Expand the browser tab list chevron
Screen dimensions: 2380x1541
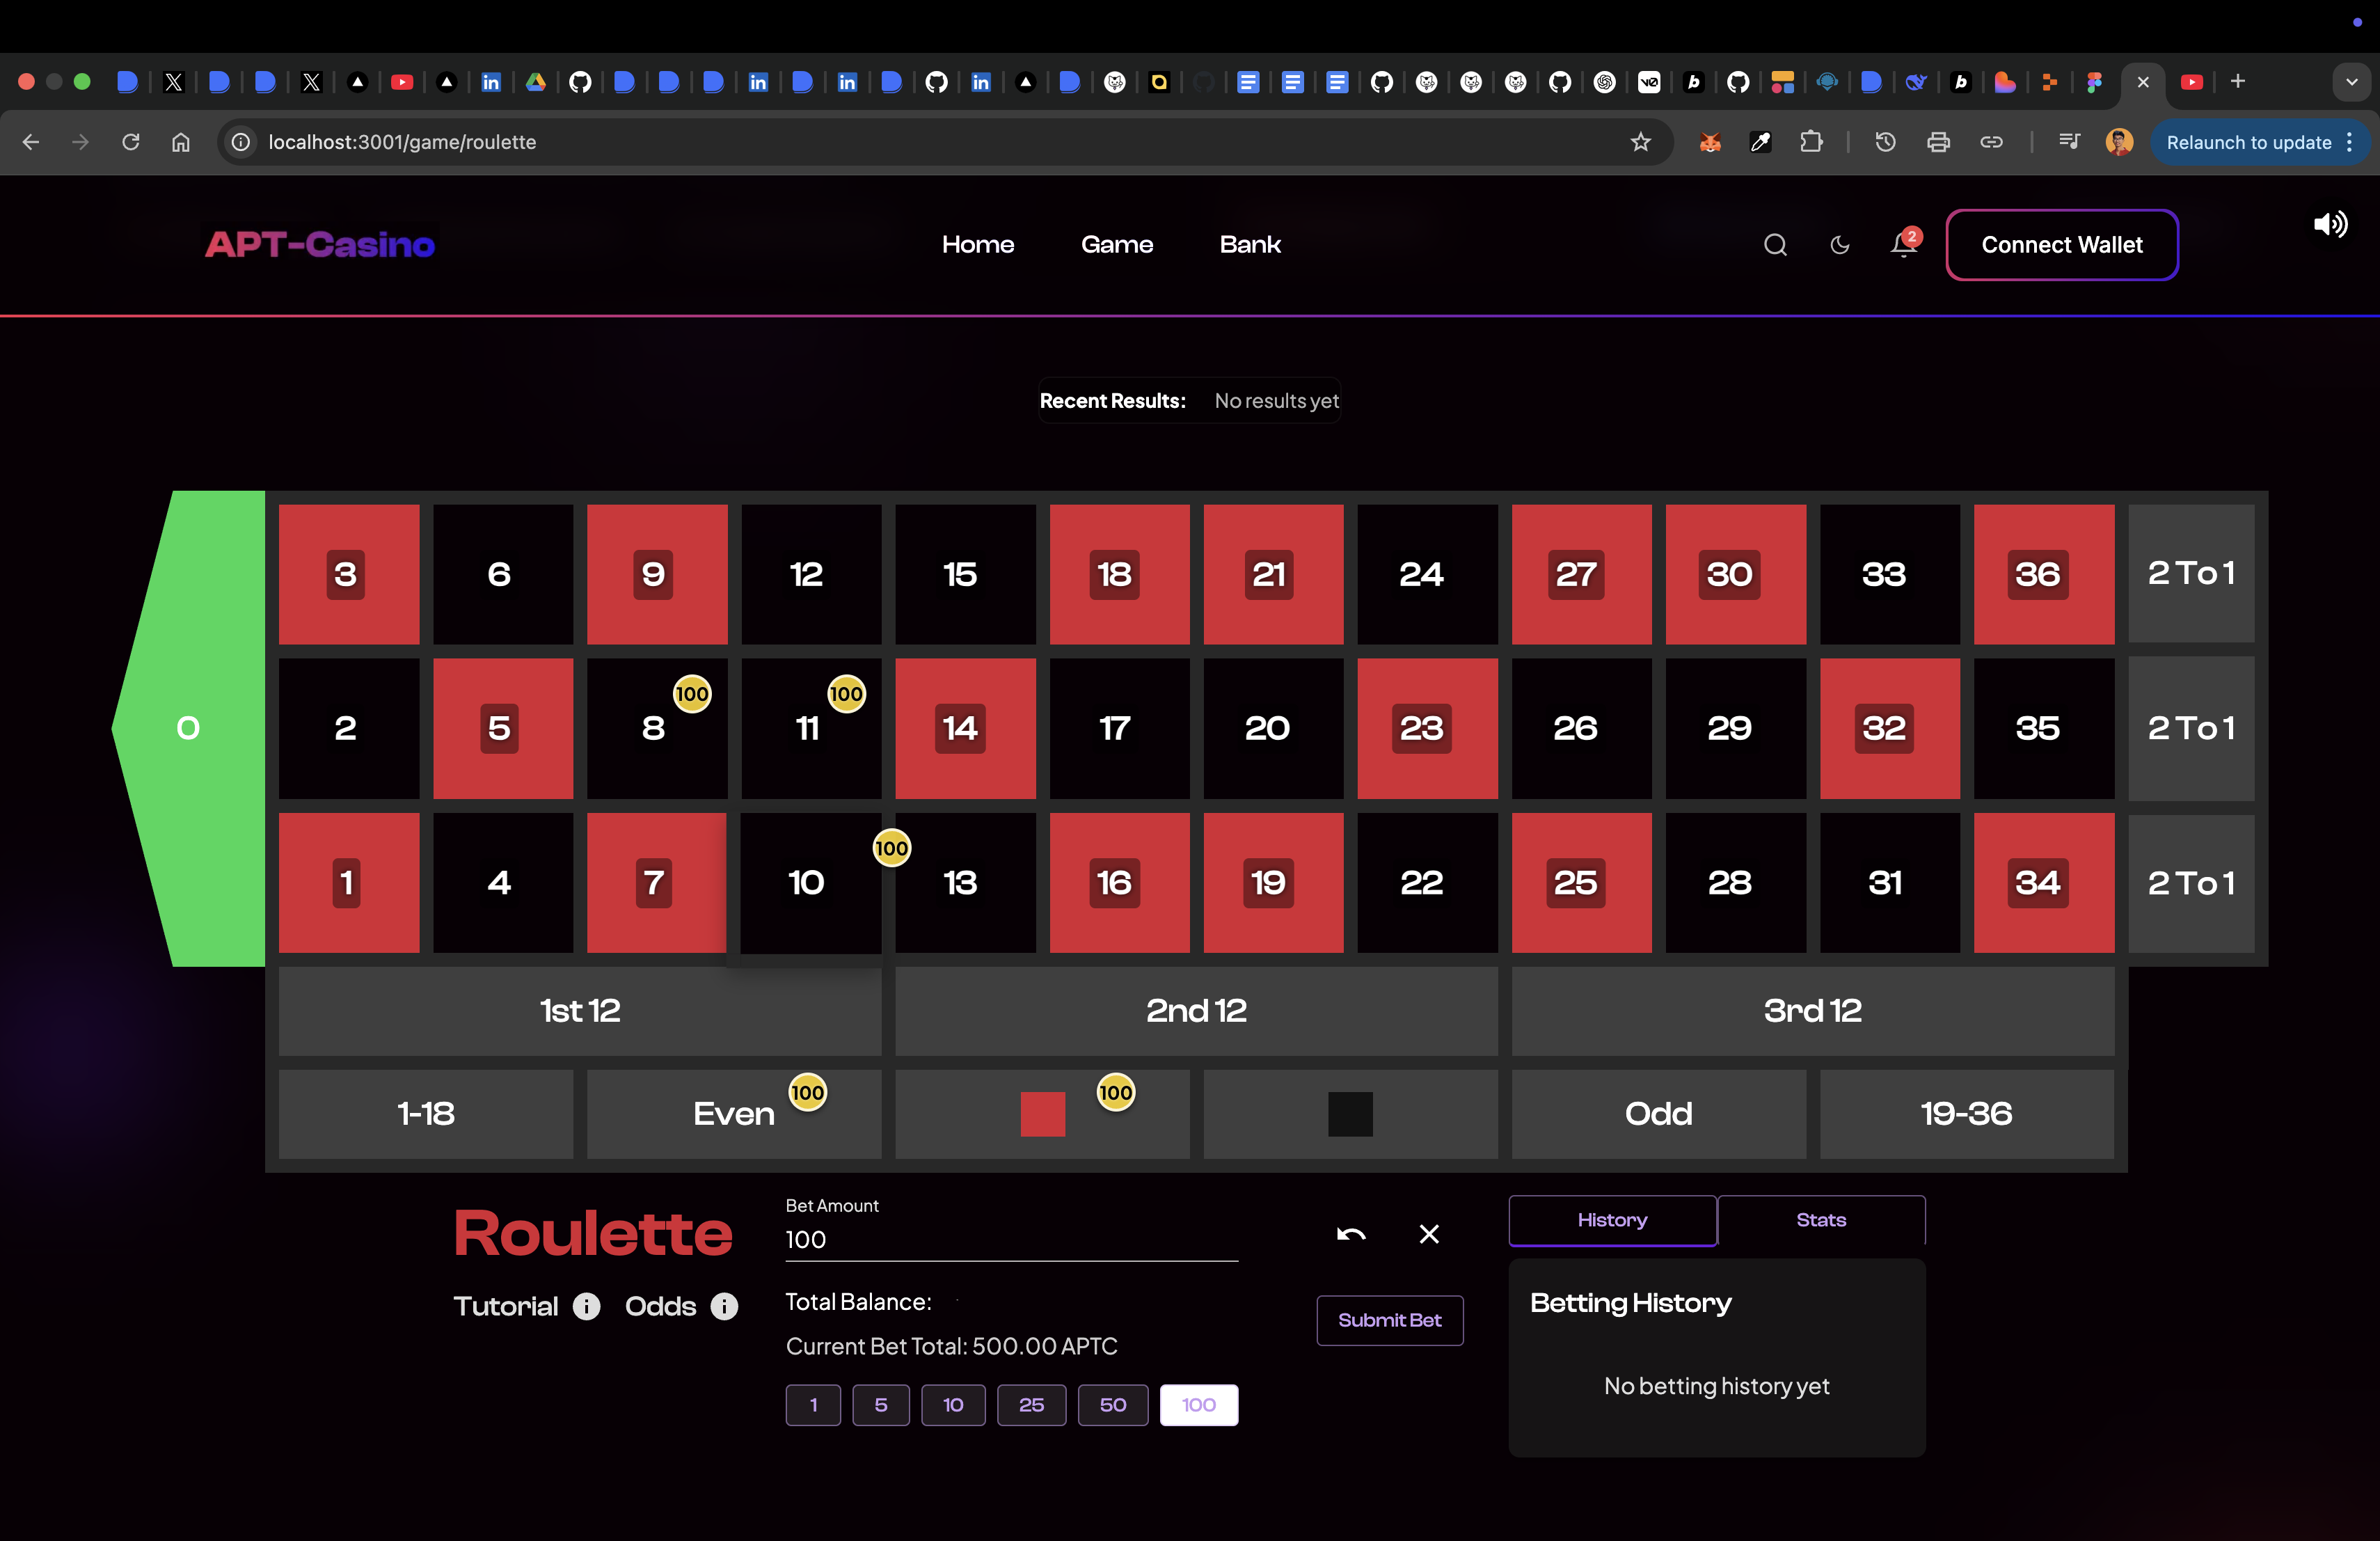[x=2351, y=82]
